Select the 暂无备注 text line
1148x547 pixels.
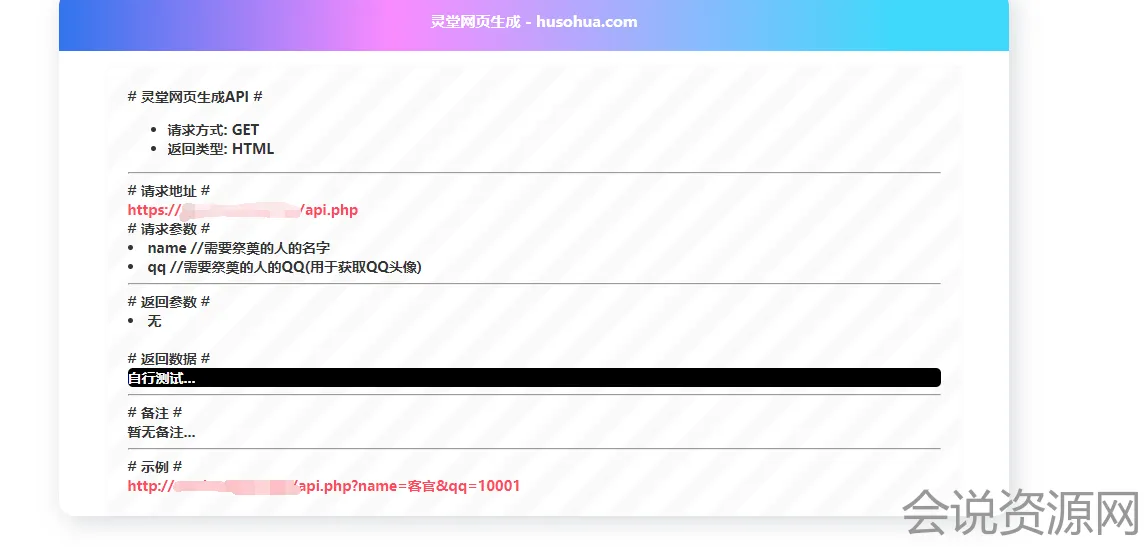coord(161,432)
